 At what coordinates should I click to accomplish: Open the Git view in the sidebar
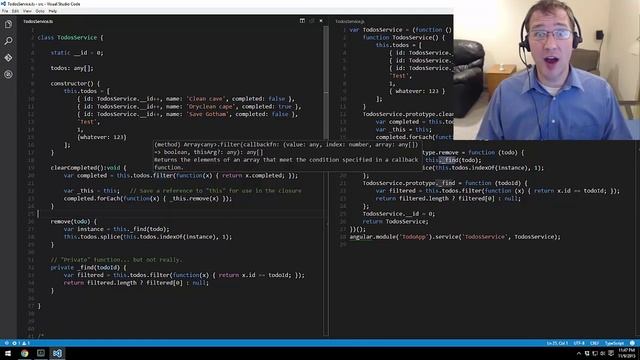click(8, 58)
